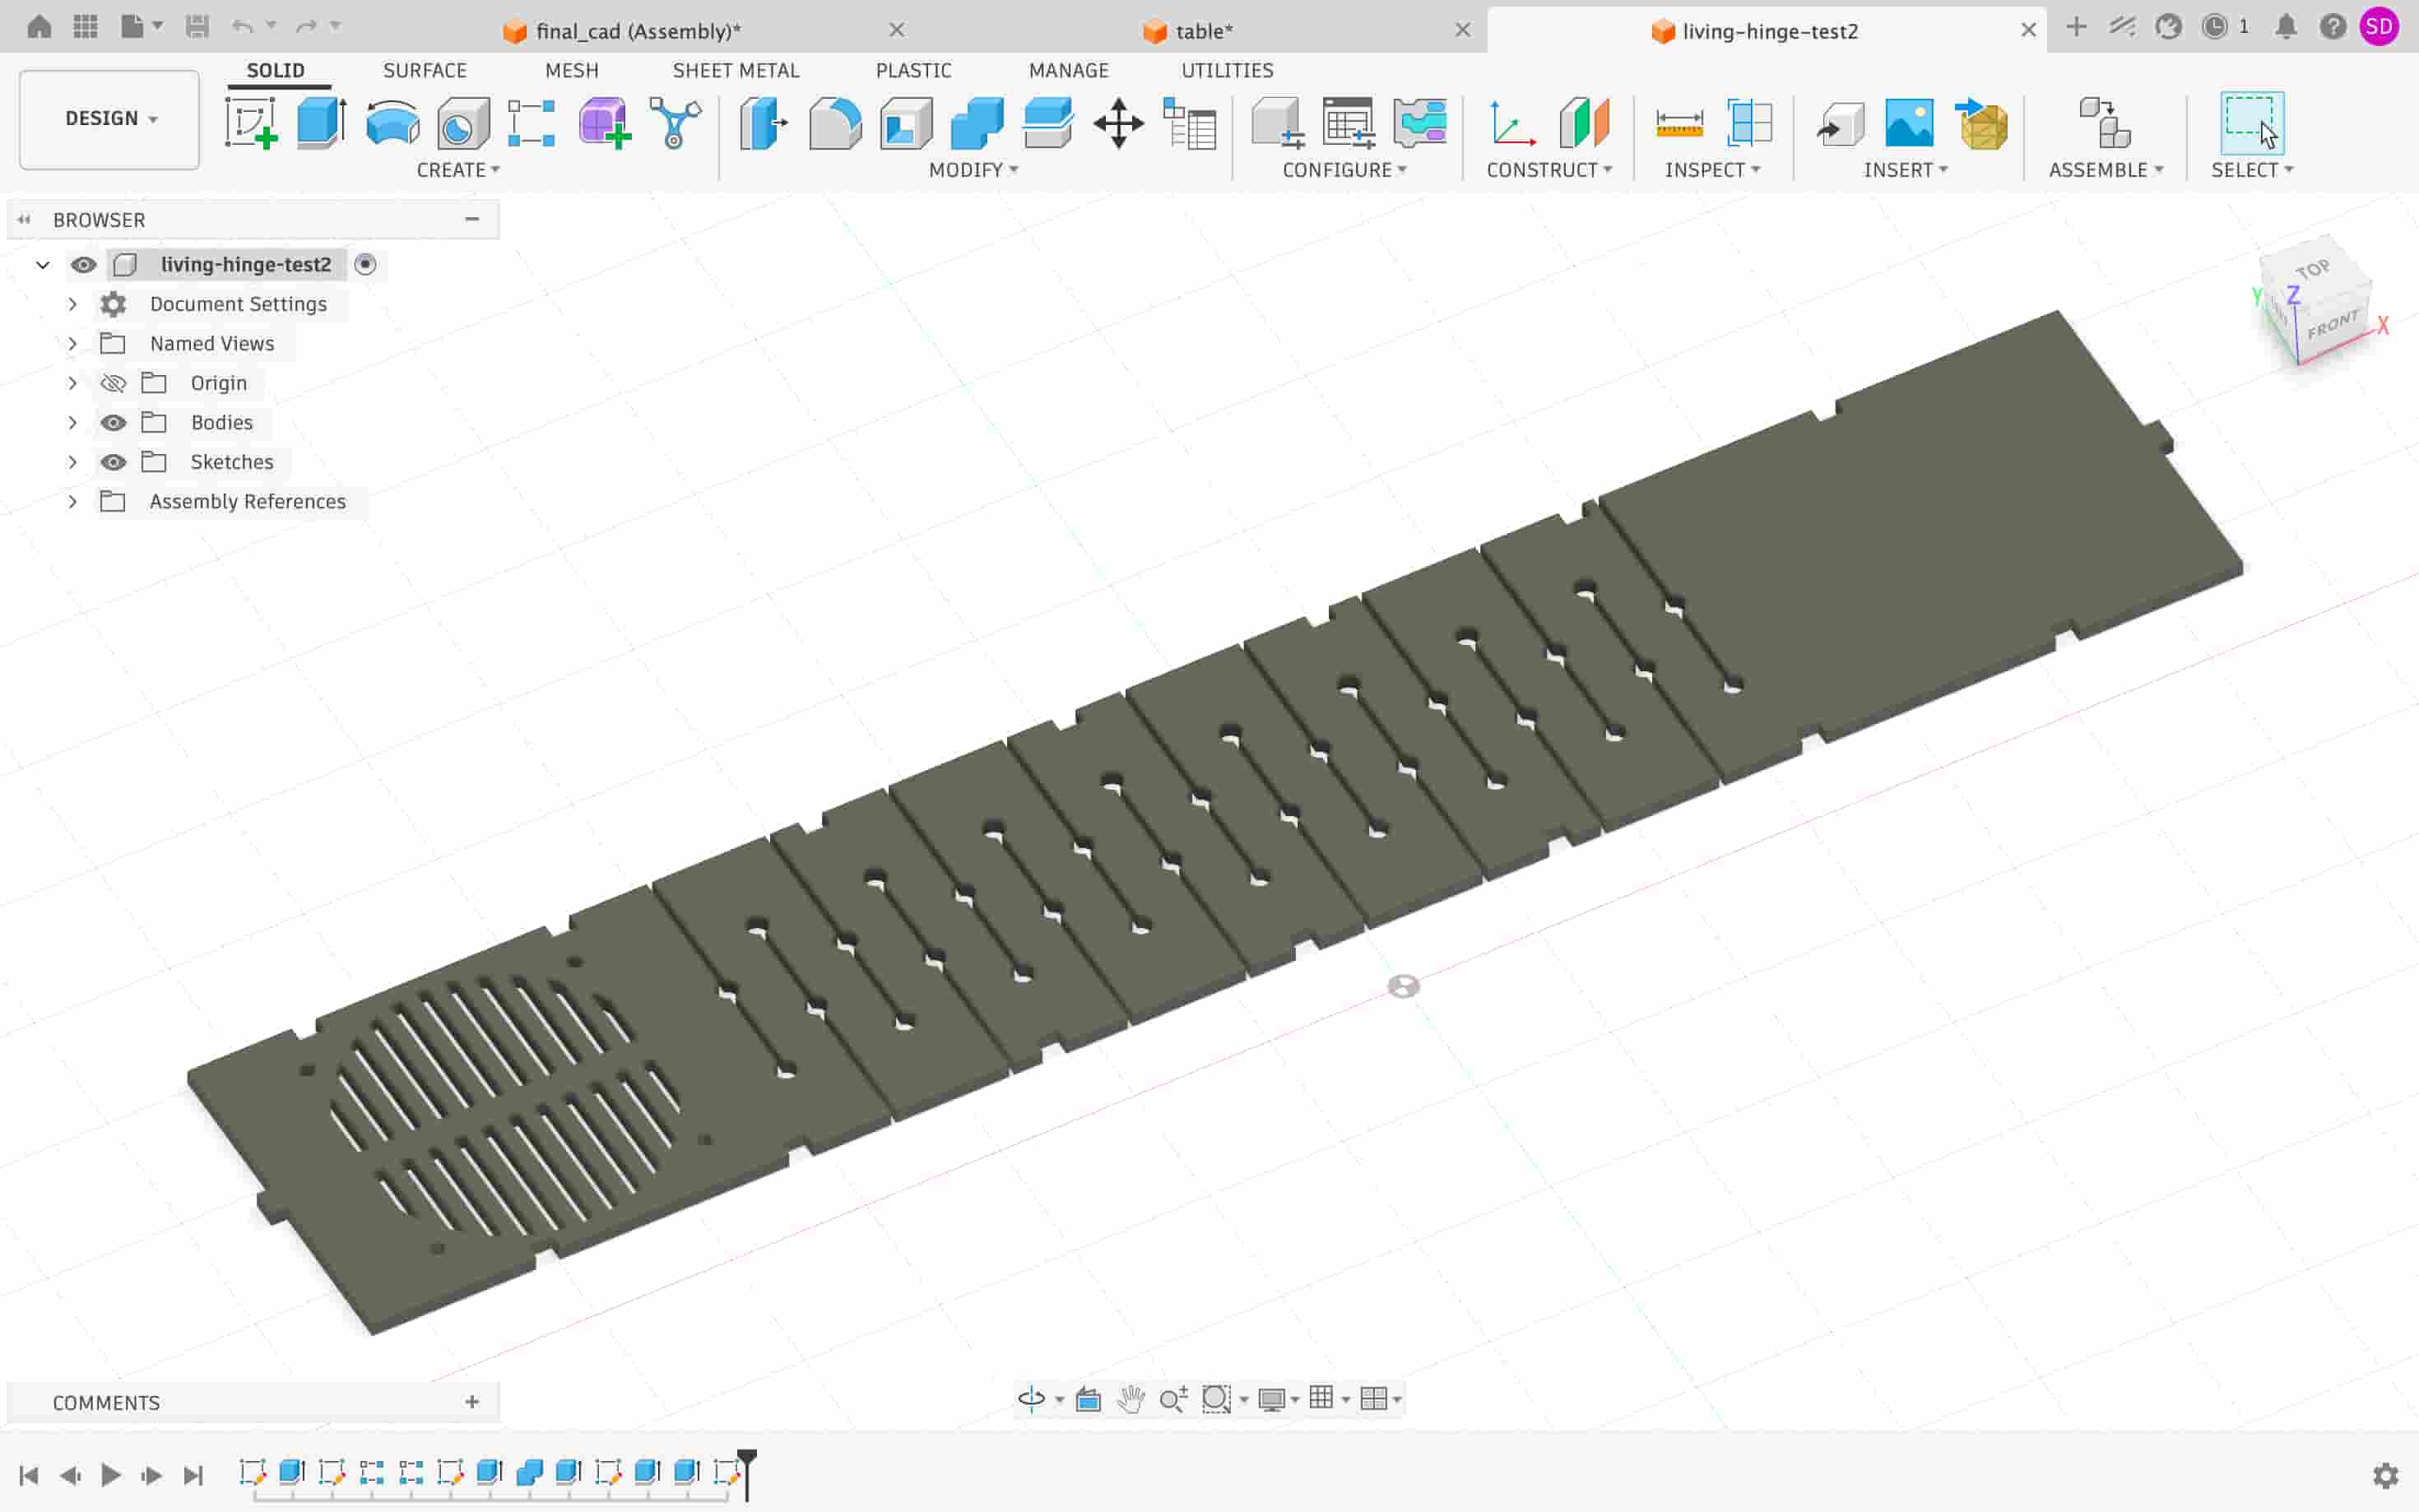Select the Hole tool
The height and width of the screenshot is (1512, 2419).
463,123
